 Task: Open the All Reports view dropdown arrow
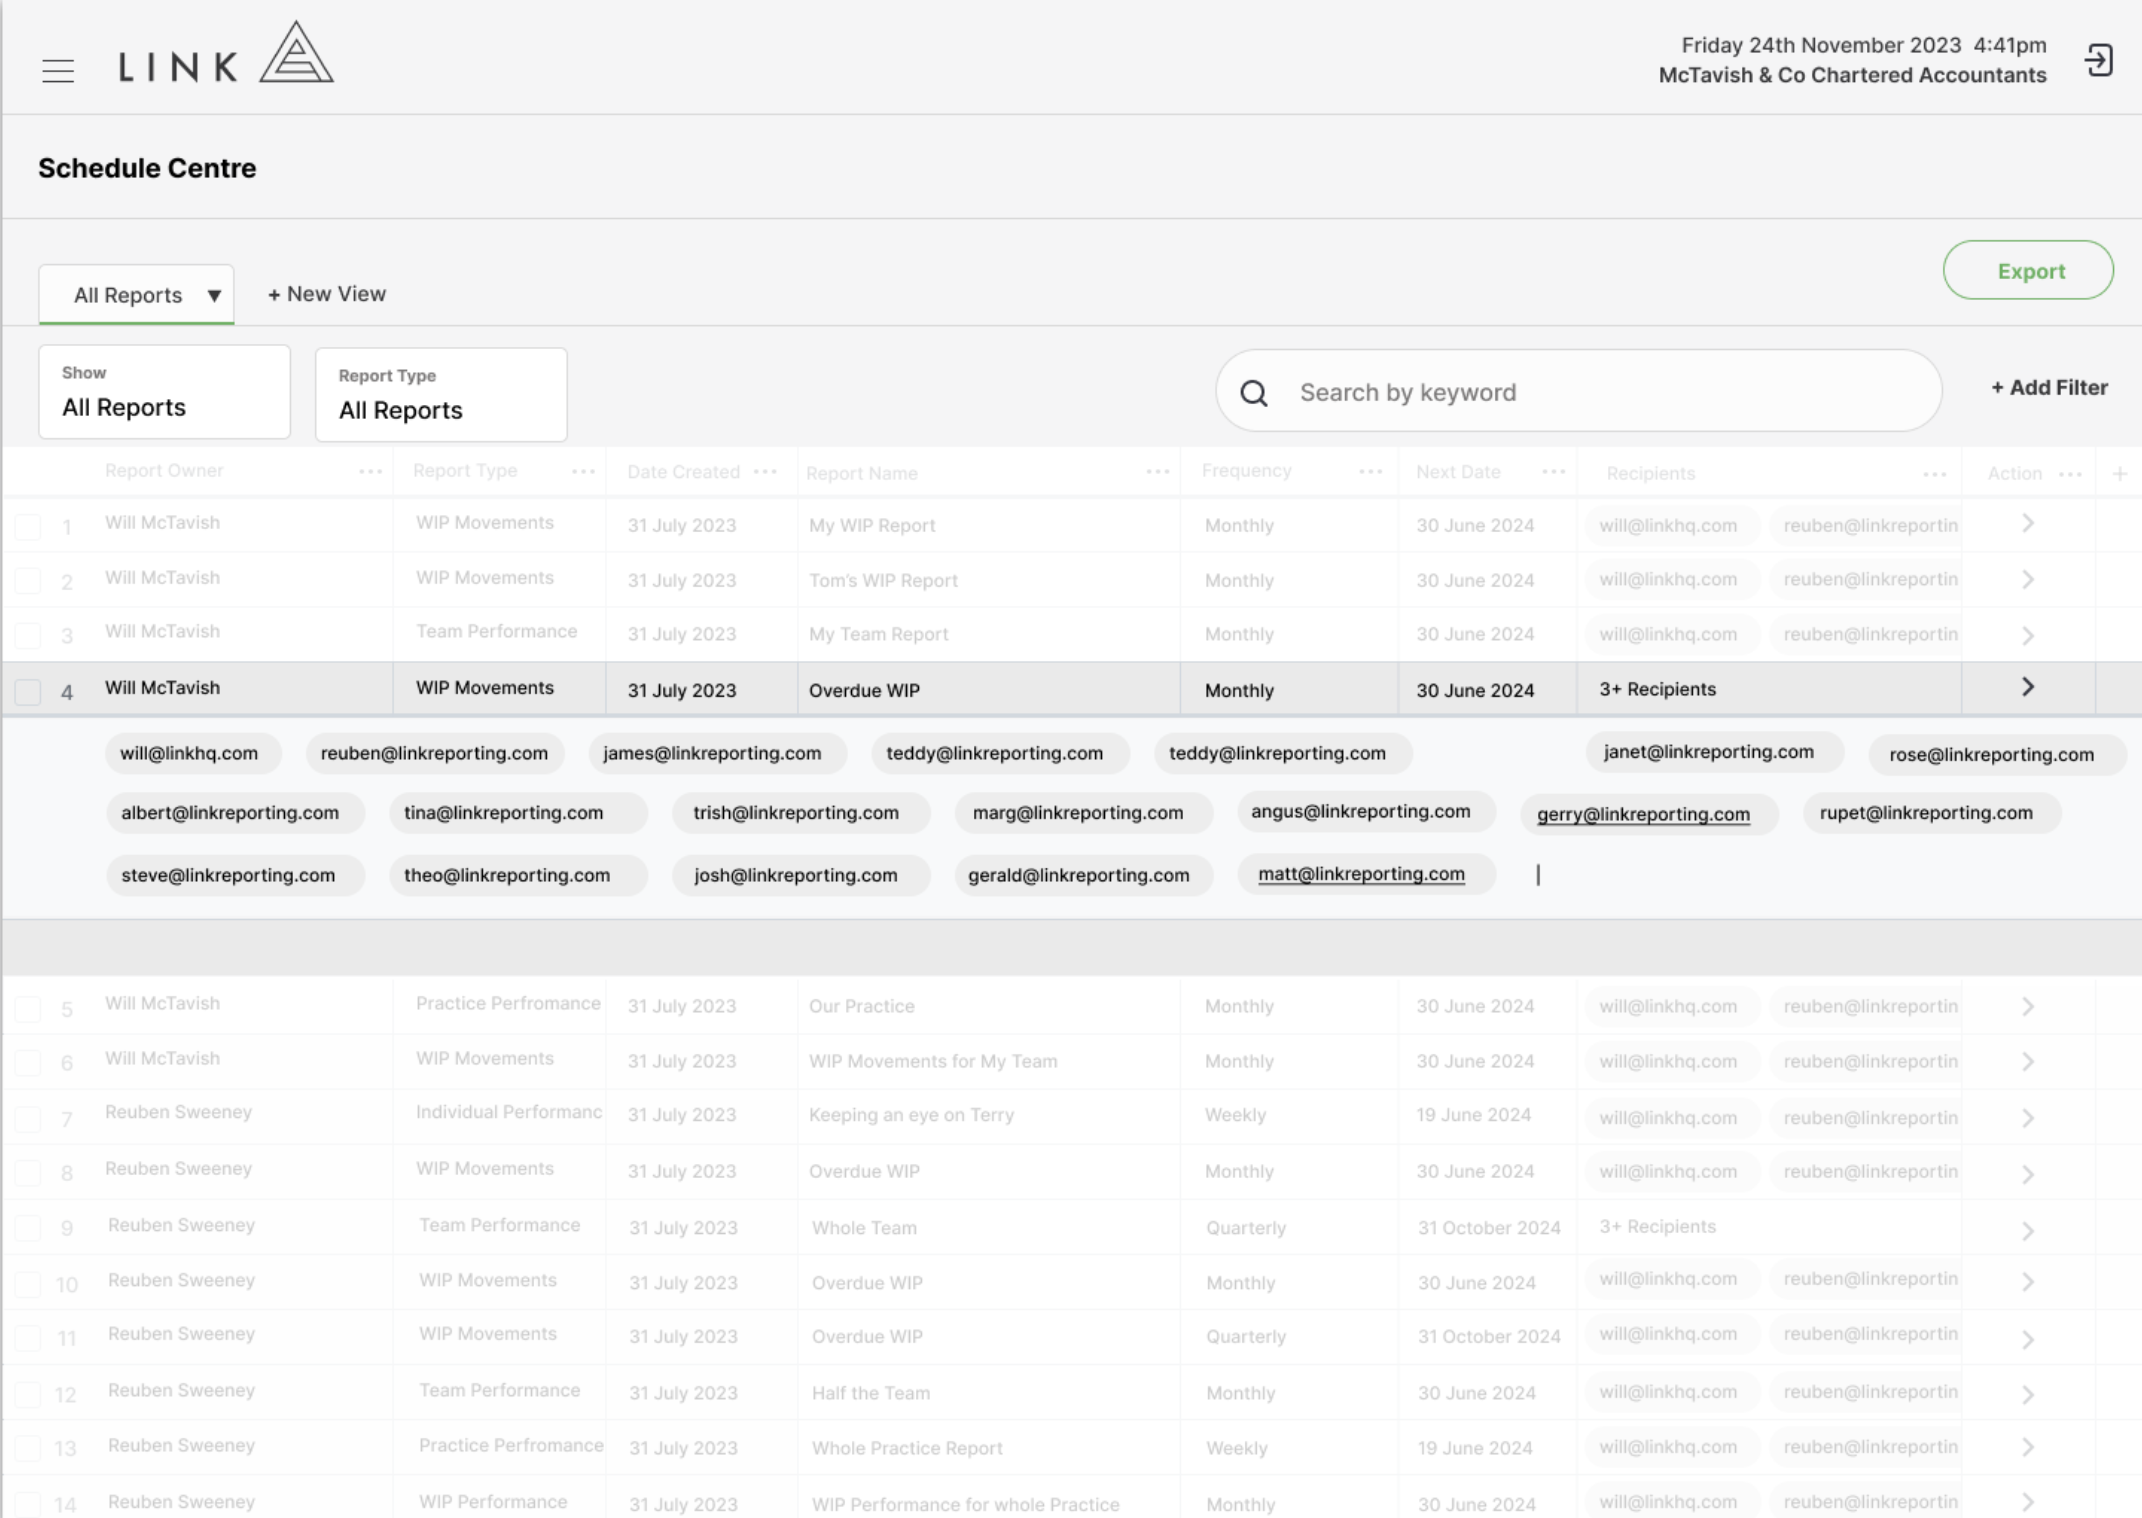214,296
